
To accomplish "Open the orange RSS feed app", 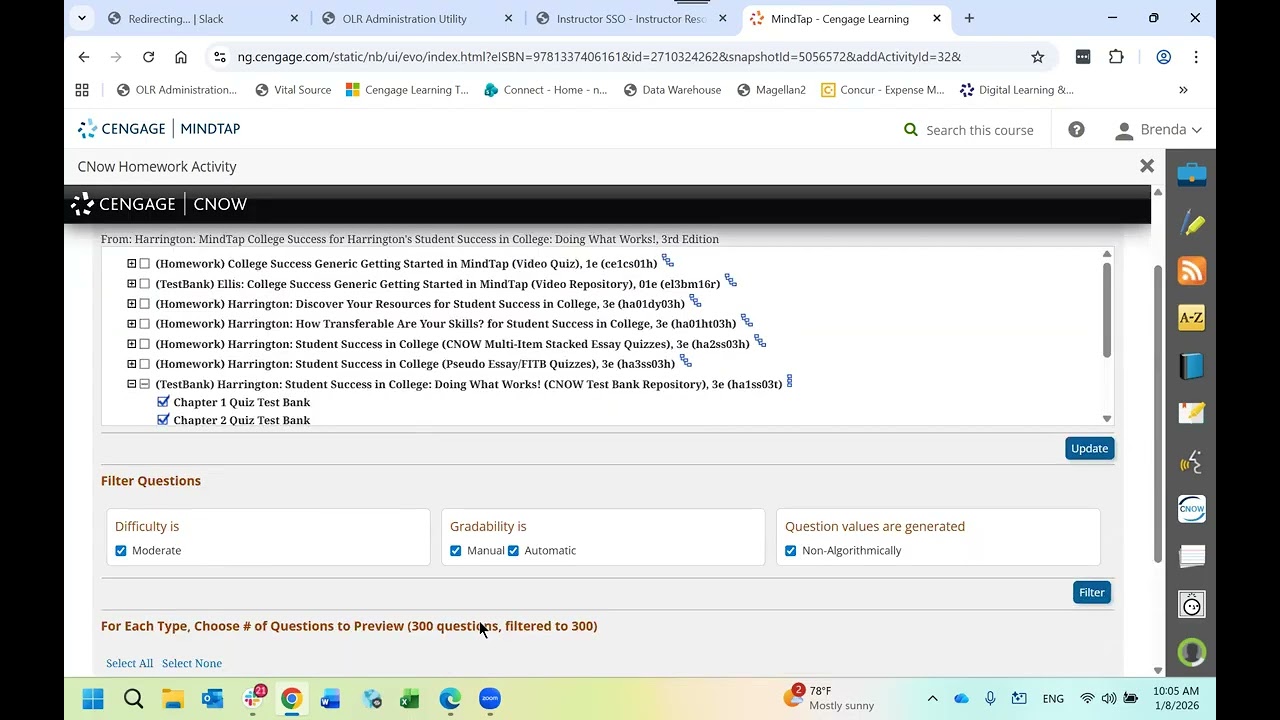I will point(1191,271).
